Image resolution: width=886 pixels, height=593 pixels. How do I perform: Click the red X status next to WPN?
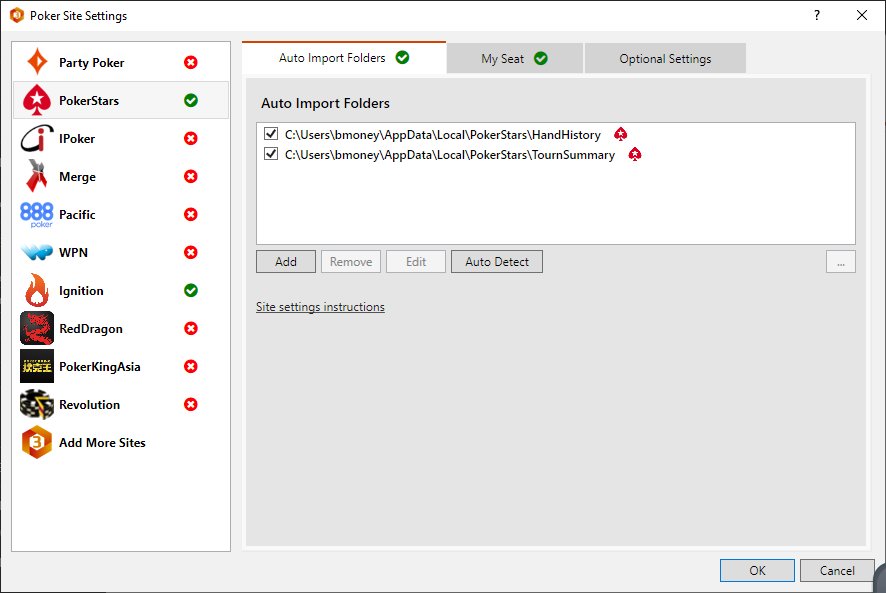coord(191,252)
